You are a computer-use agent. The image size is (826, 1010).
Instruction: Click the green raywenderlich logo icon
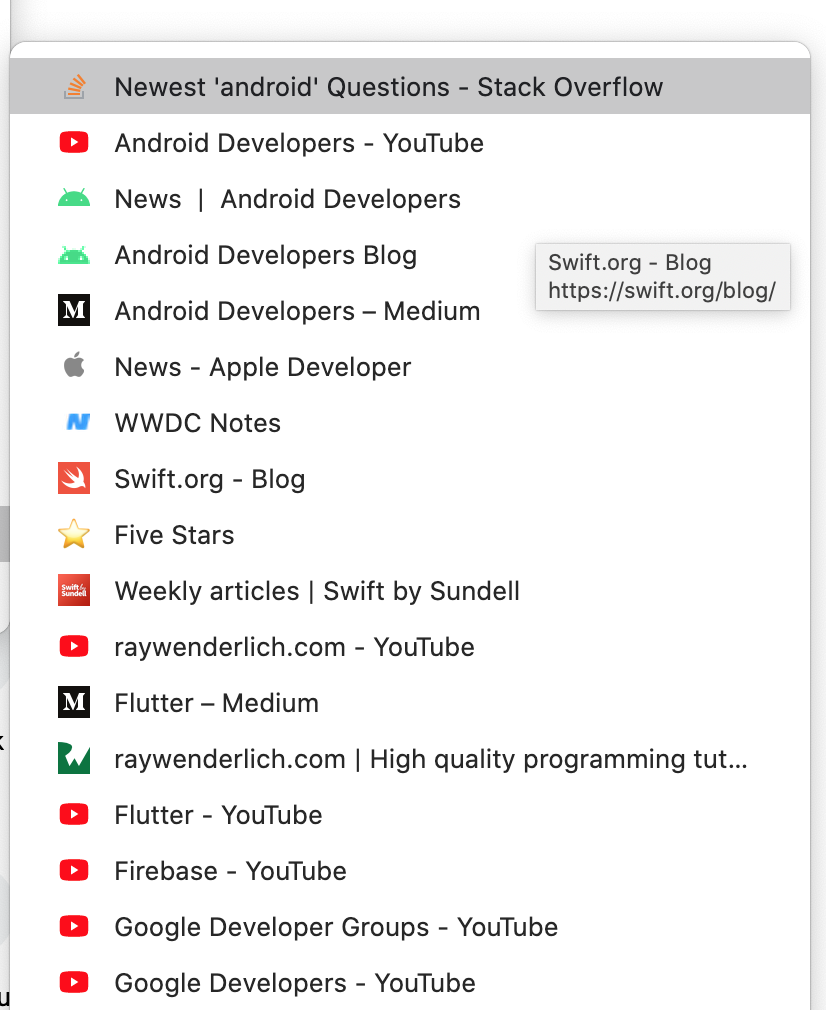pos(74,758)
